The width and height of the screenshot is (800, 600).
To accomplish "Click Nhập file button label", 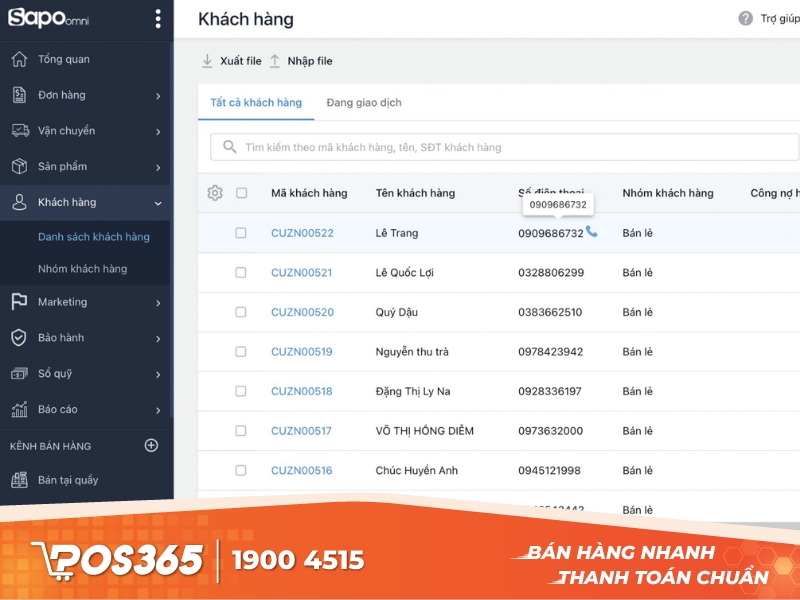I will pos(310,61).
